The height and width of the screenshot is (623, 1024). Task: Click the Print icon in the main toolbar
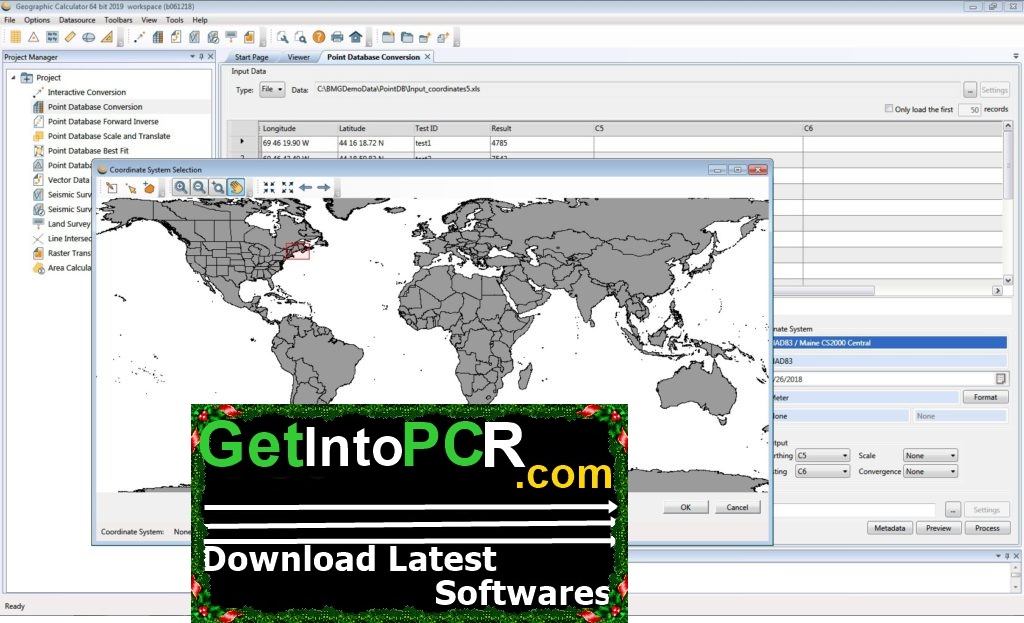click(336, 35)
